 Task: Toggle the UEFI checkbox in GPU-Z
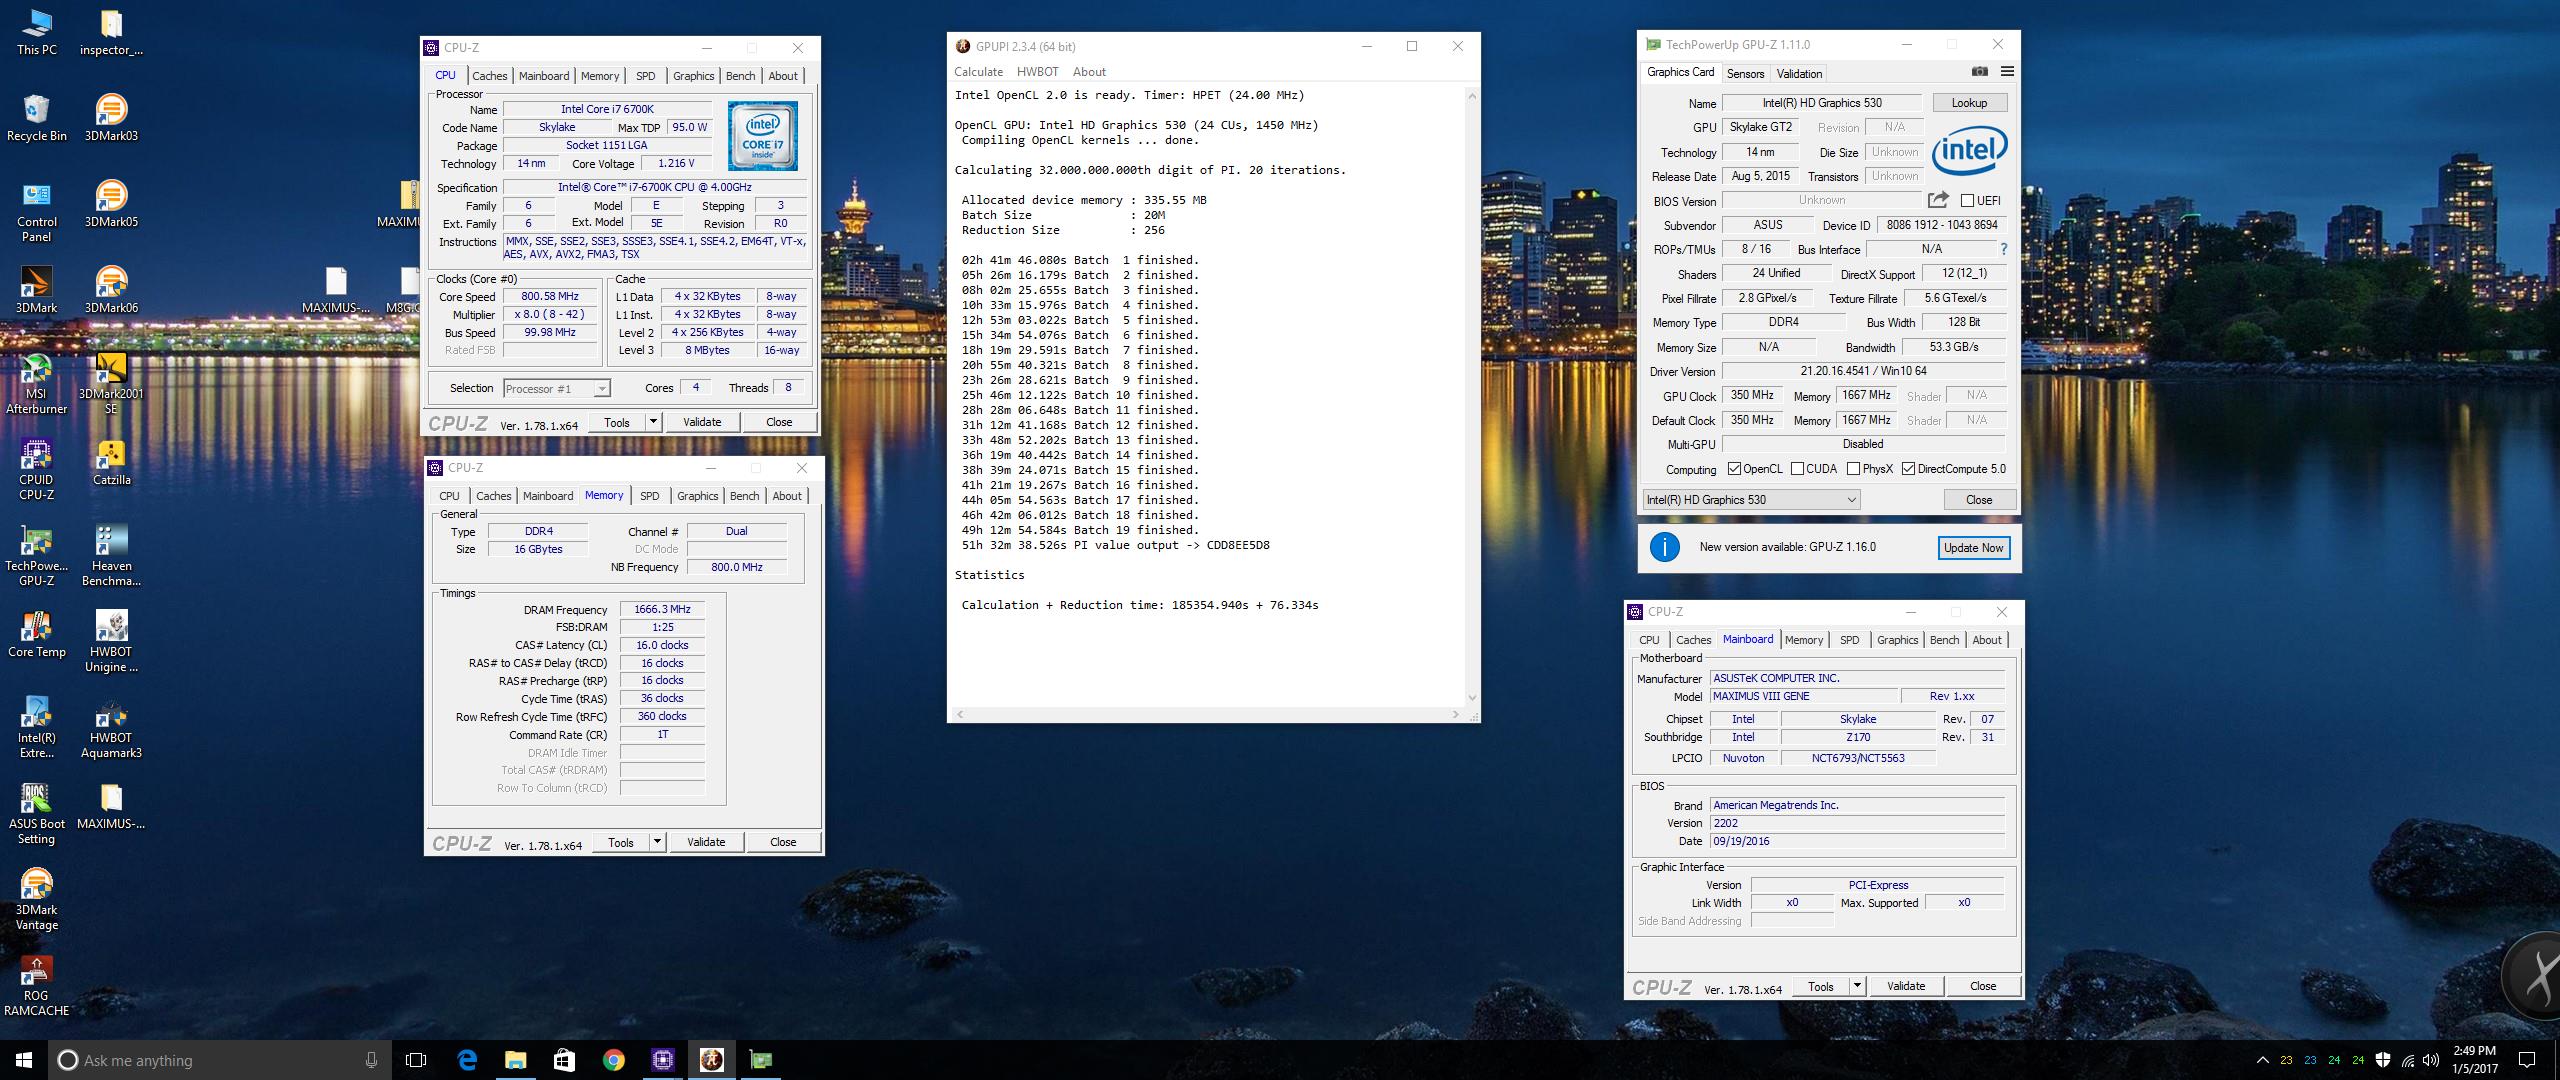[x=1967, y=201]
